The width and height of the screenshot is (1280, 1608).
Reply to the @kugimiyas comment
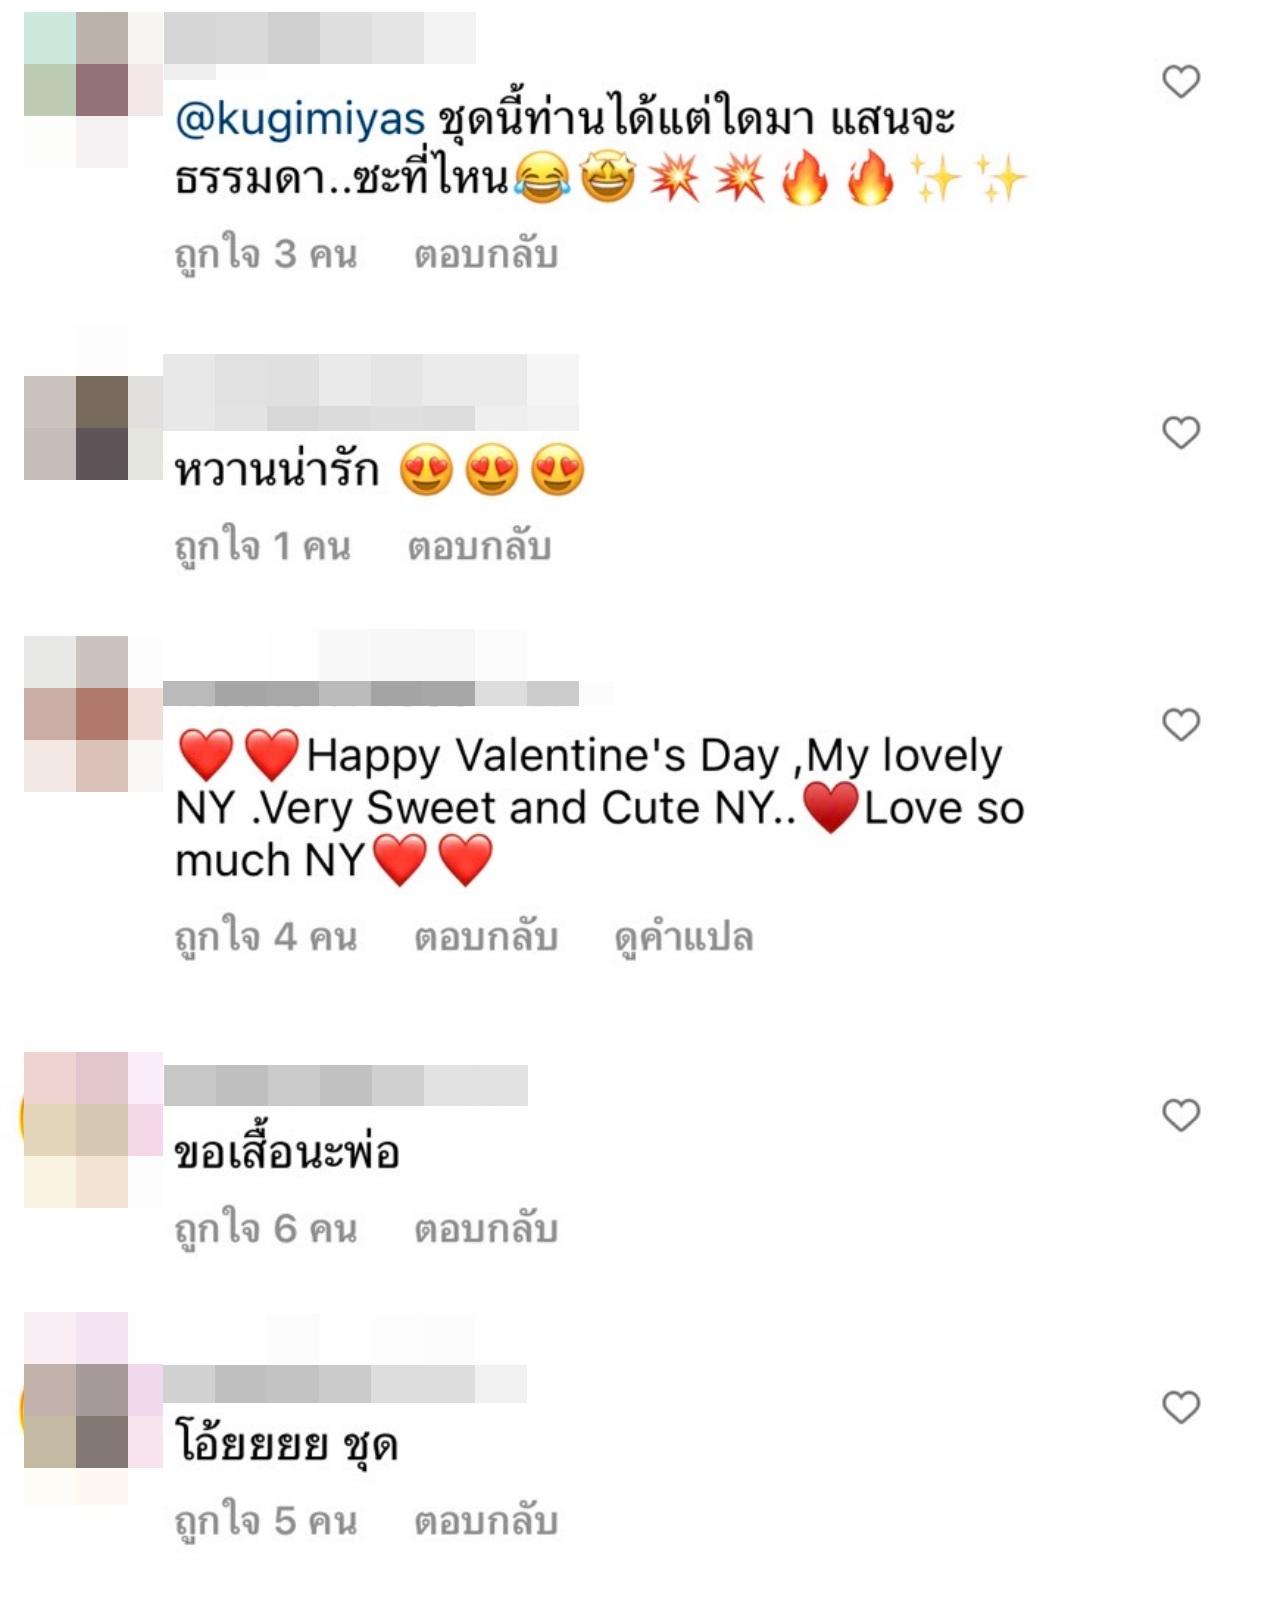coord(486,254)
